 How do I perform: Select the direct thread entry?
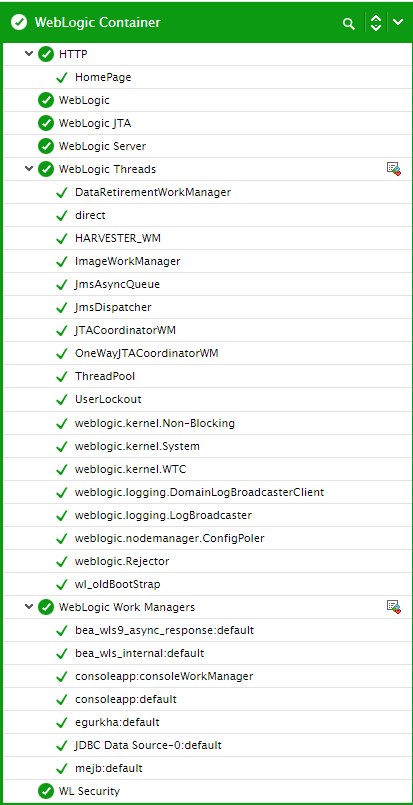(x=90, y=215)
